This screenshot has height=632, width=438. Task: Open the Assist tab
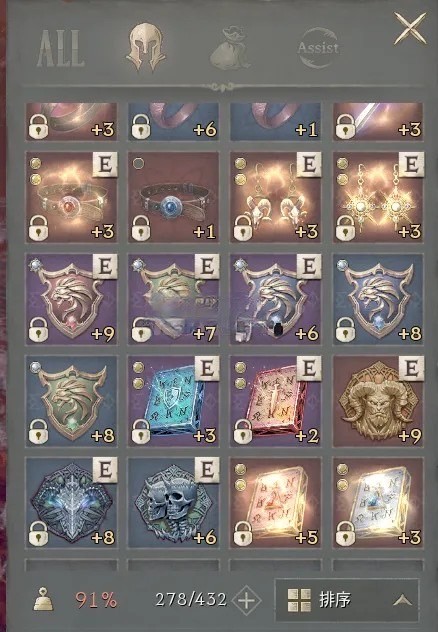click(x=318, y=48)
